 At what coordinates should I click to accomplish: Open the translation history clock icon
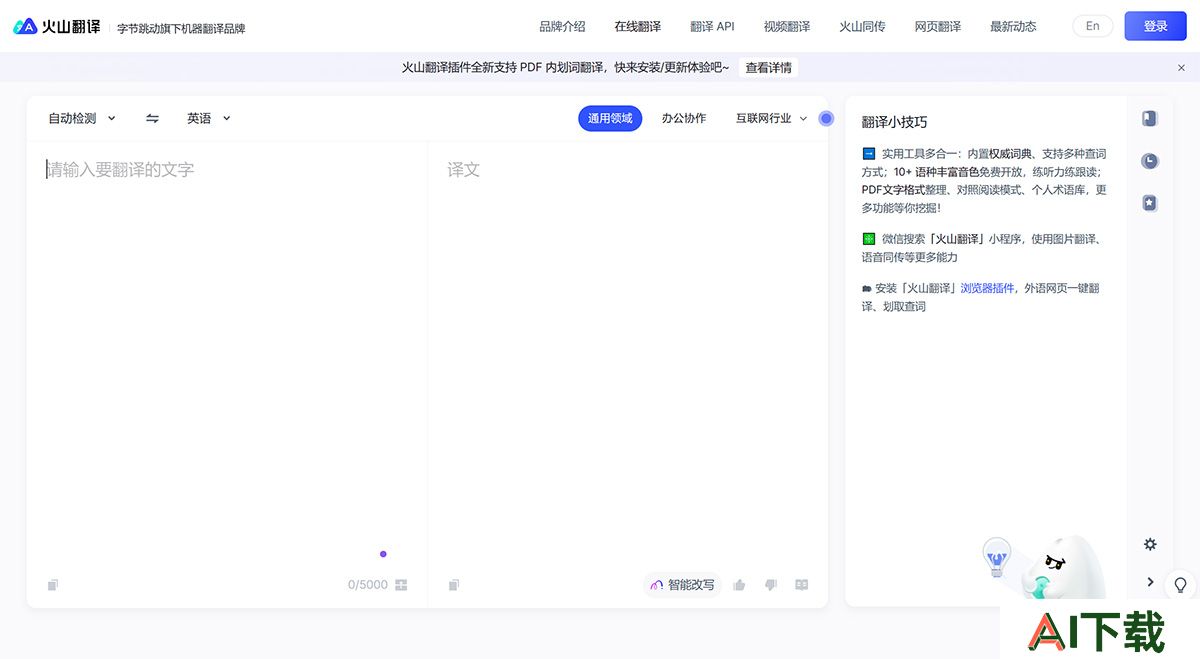1150,160
